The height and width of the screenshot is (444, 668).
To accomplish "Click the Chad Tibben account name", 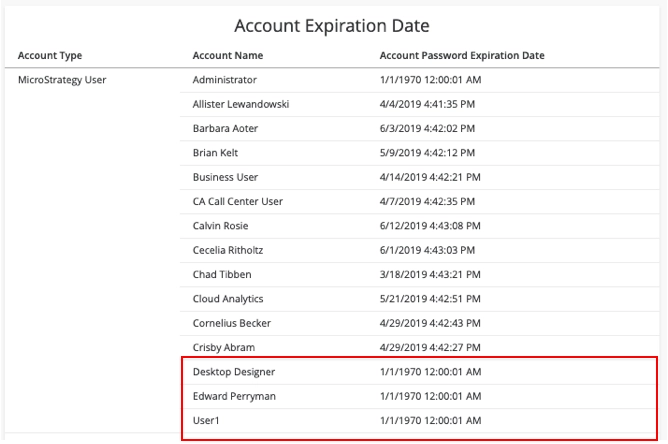I will pyautogui.click(x=222, y=274).
